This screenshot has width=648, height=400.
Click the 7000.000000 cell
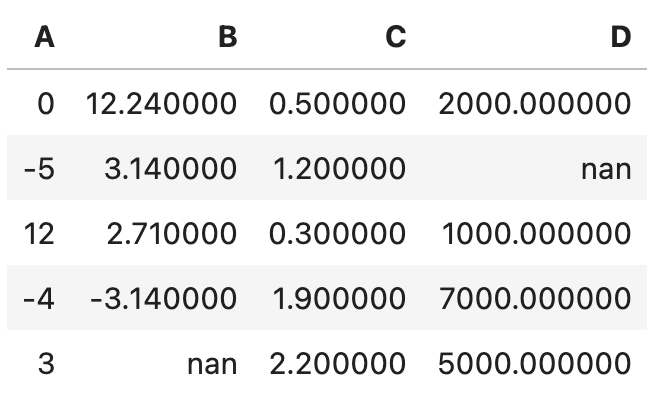pyautogui.click(x=535, y=298)
